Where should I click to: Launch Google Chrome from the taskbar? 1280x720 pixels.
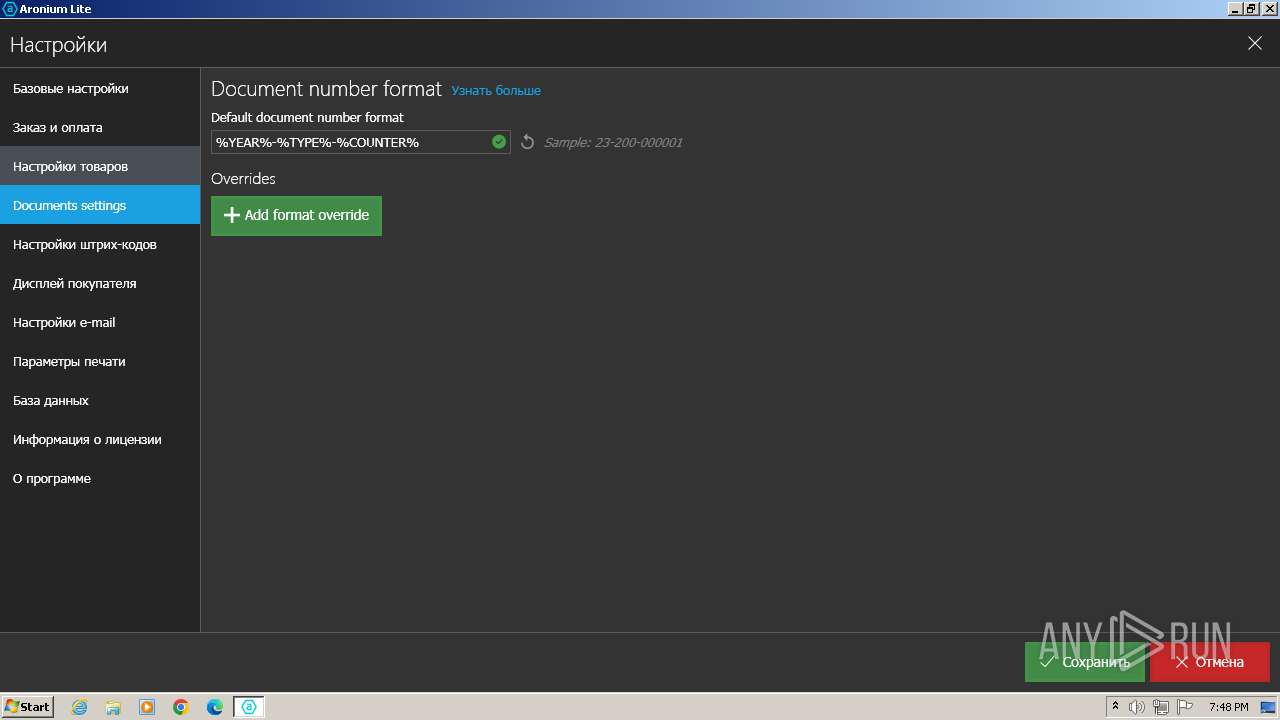(x=181, y=707)
